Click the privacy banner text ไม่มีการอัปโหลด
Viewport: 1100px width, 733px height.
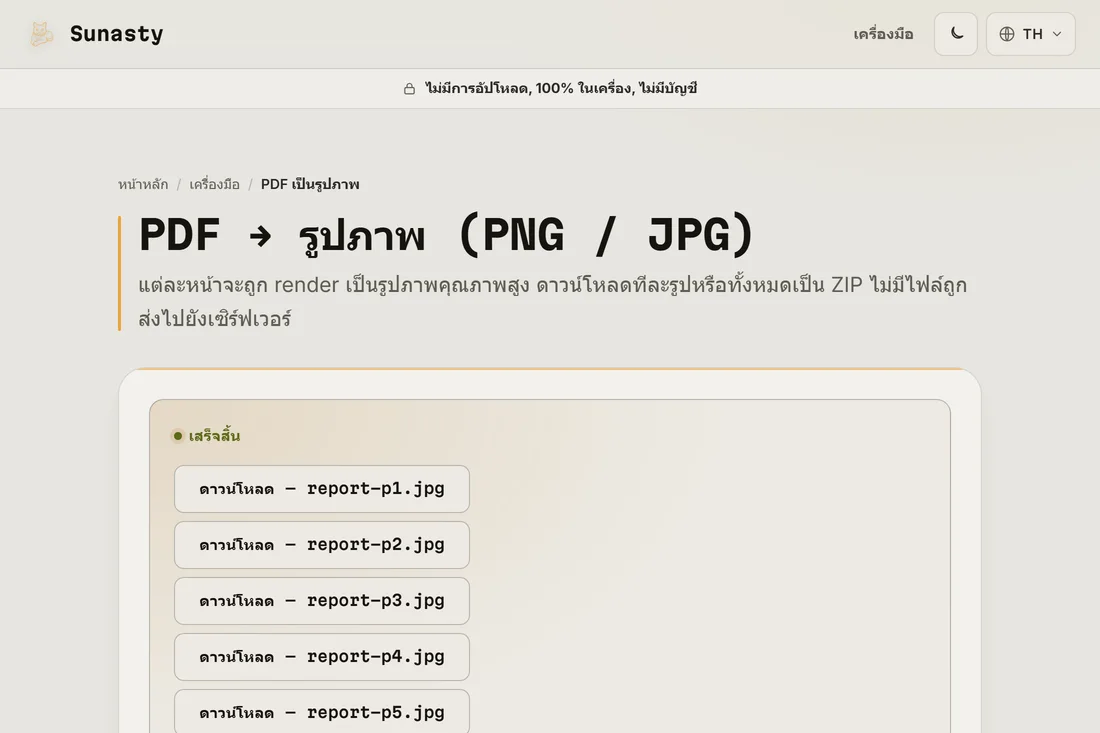click(561, 88)
